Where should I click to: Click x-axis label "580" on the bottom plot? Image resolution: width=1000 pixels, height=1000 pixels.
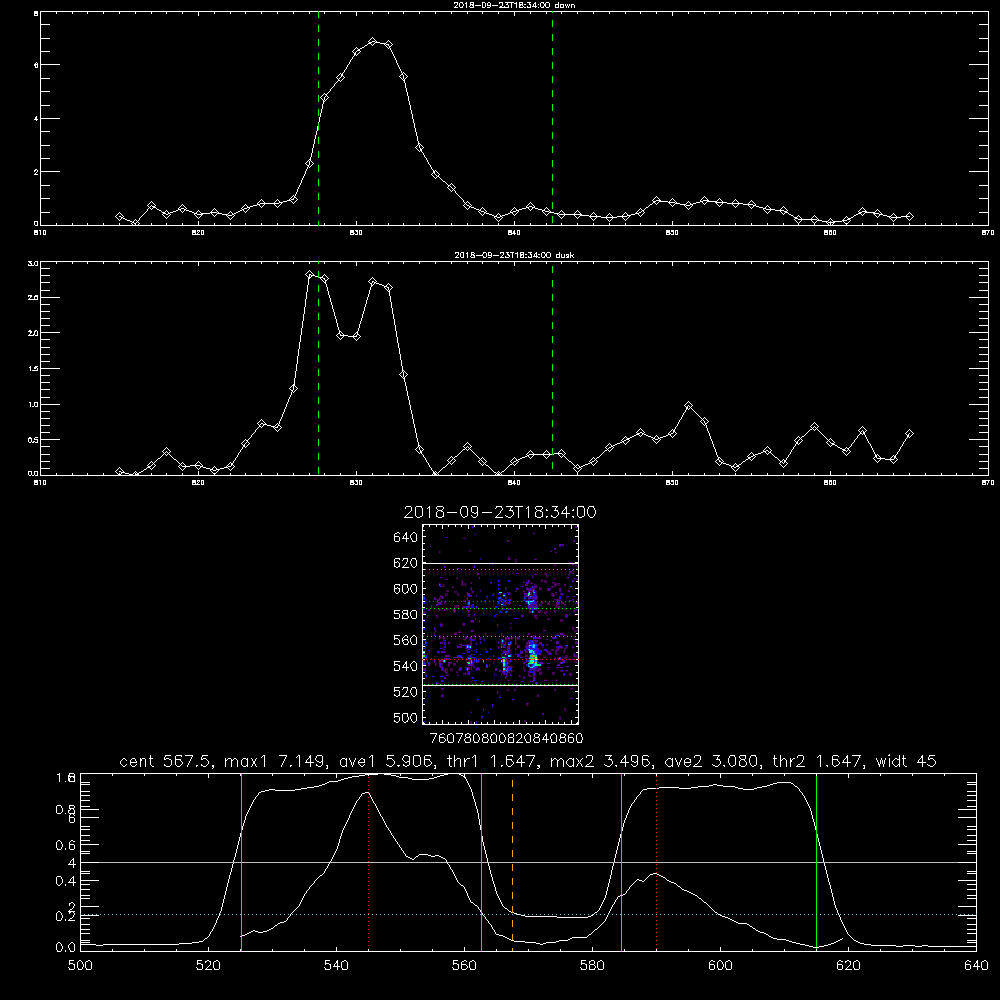tap(592, 965)
